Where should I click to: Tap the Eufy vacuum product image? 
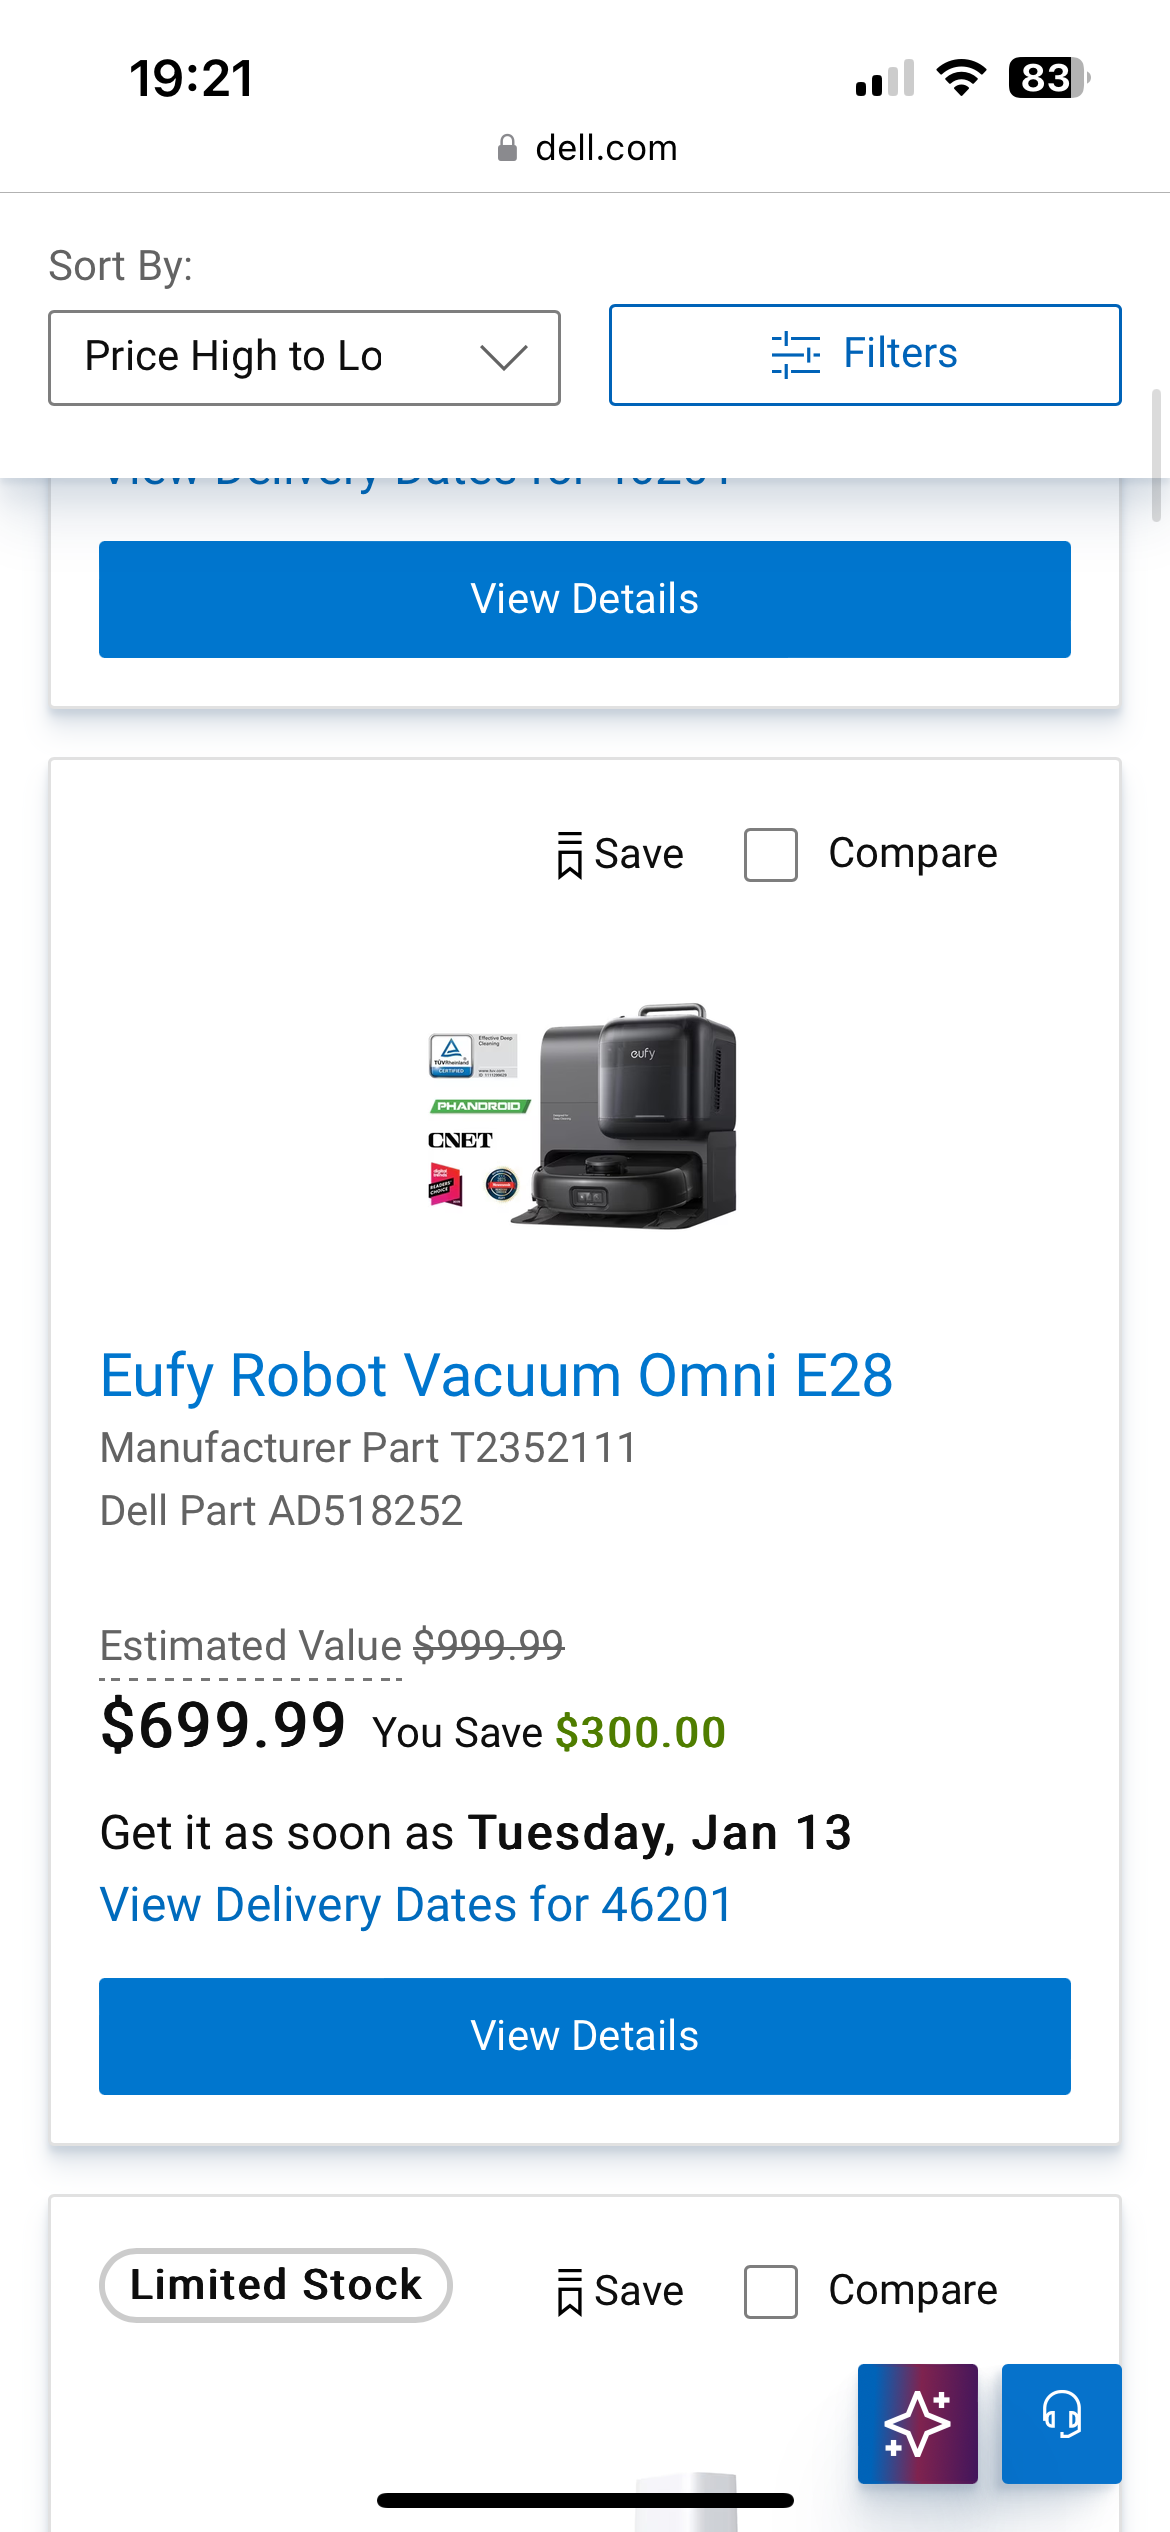[x=585, y=1115]
